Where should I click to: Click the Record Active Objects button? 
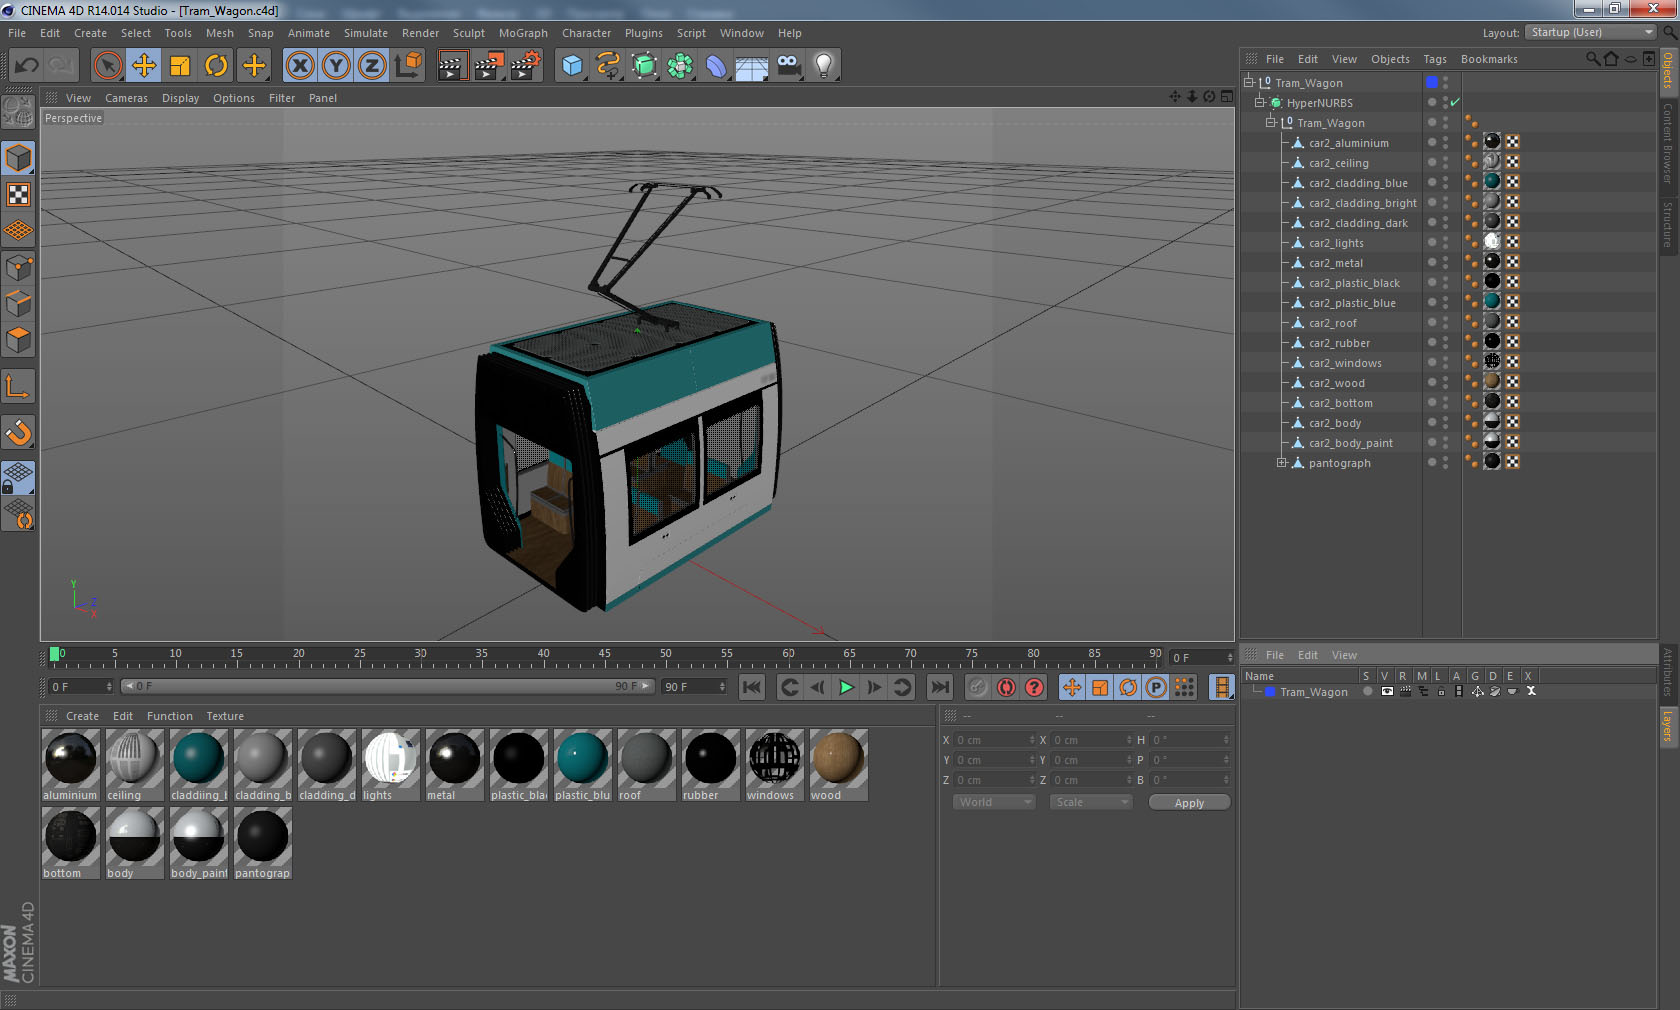(978, 687)
